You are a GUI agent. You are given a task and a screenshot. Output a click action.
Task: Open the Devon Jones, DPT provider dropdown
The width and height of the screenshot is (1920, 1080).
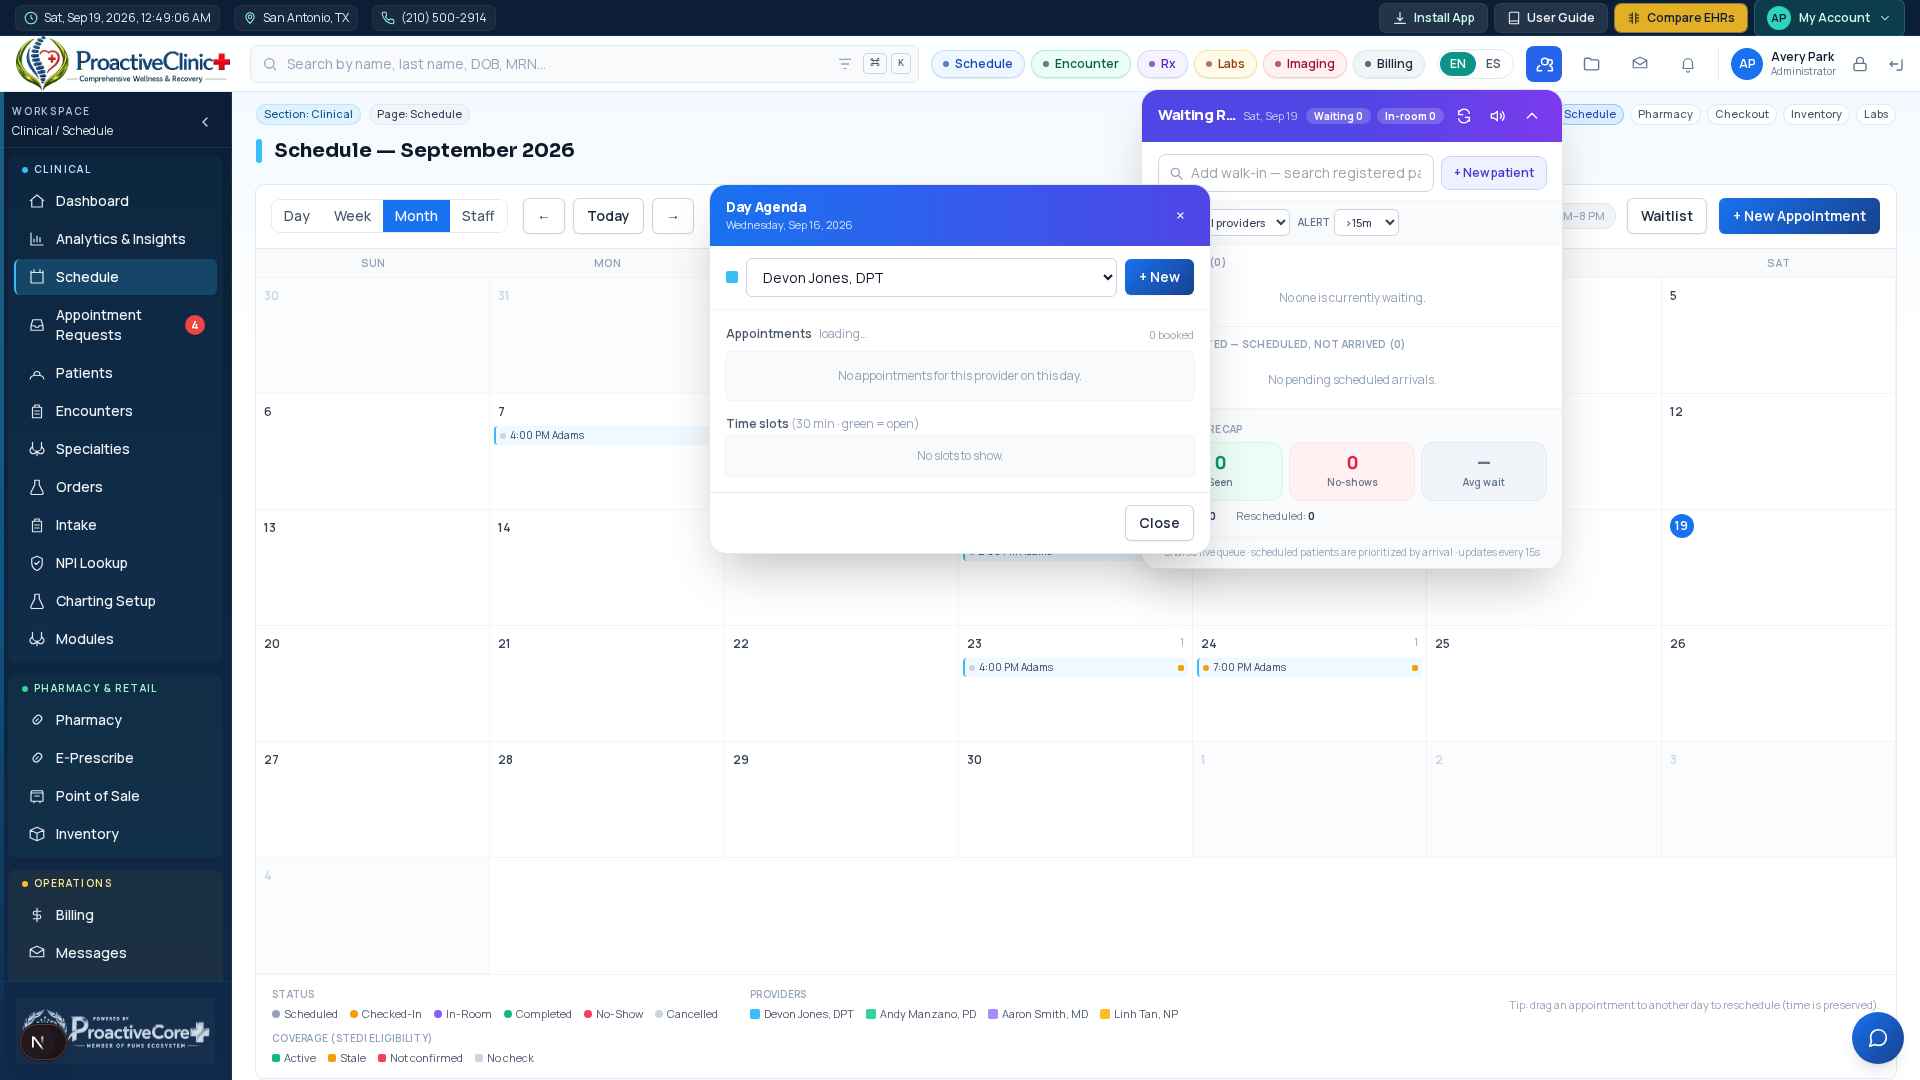point(931,278)
